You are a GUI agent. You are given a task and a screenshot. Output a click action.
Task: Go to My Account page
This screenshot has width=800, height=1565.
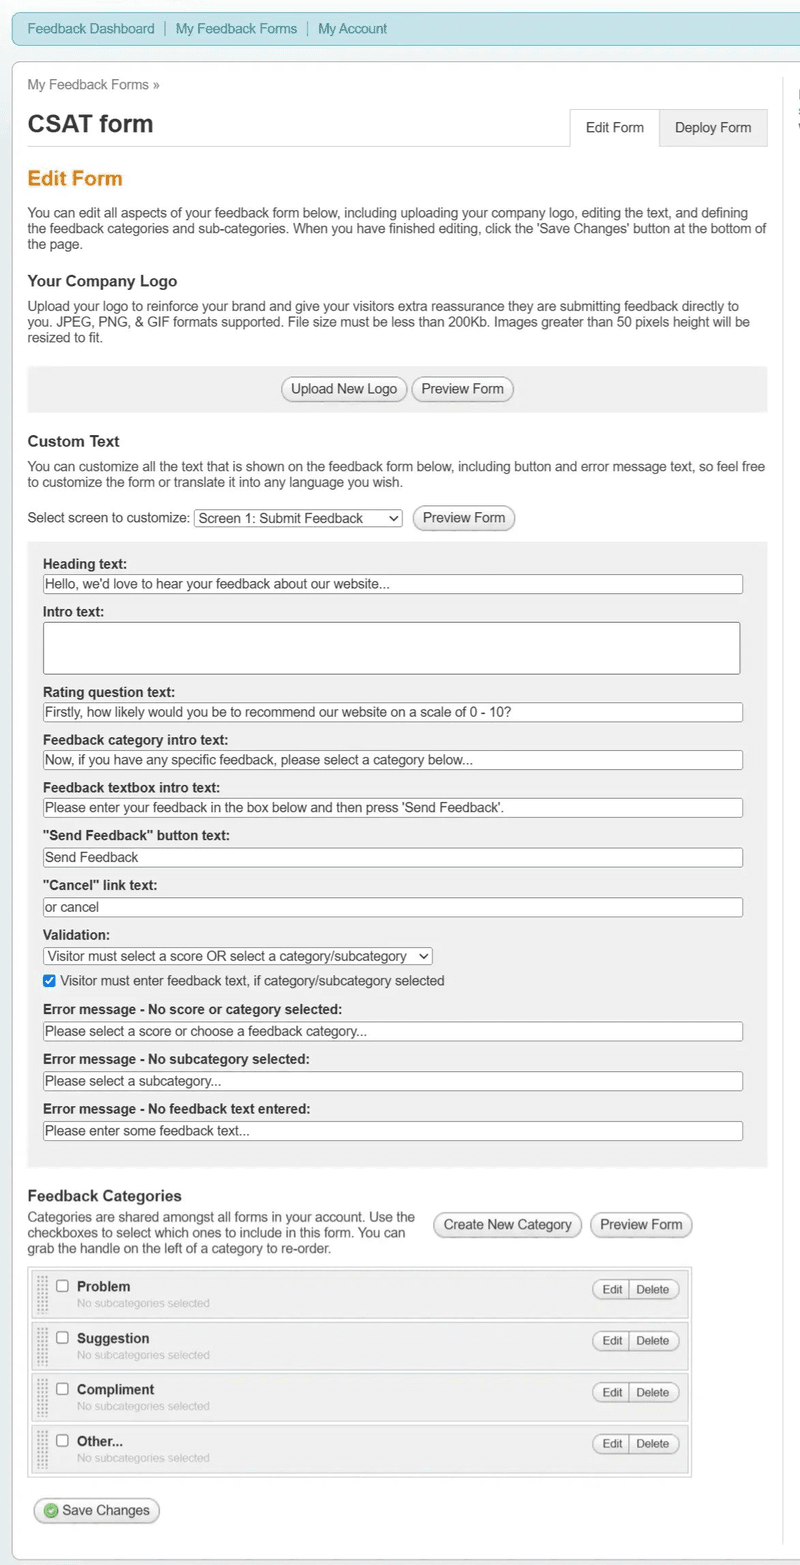(x=352, y=29)
